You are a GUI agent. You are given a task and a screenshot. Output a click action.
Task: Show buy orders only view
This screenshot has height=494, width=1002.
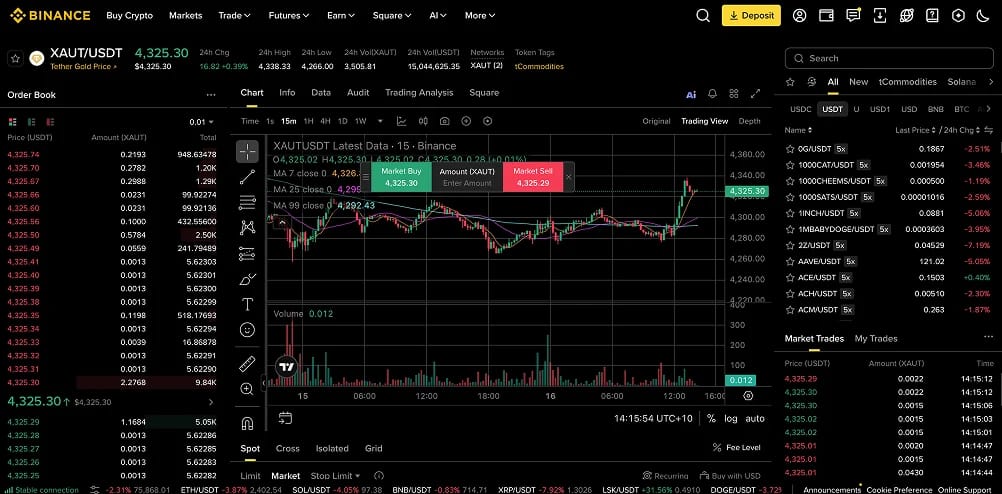coord(31,121)
